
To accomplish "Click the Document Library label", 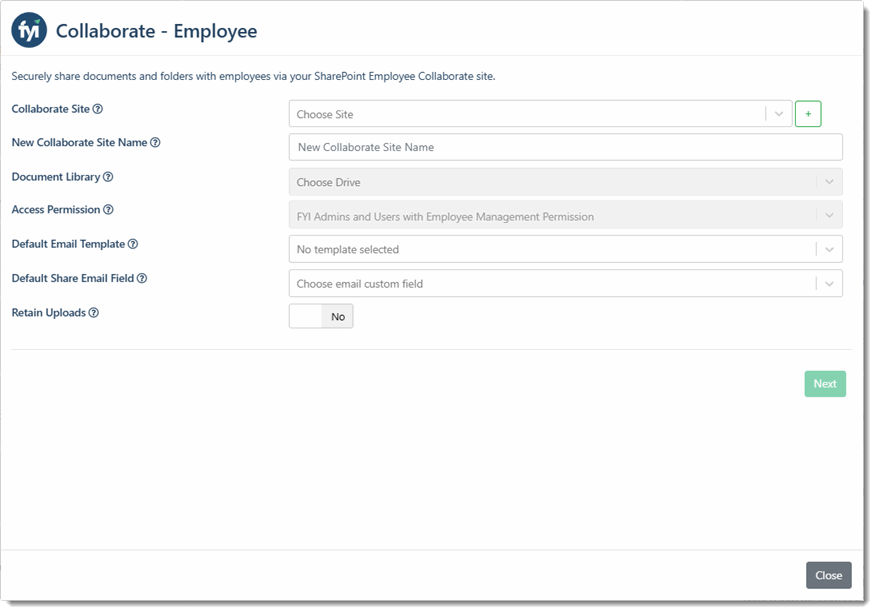I will (56, 177).
